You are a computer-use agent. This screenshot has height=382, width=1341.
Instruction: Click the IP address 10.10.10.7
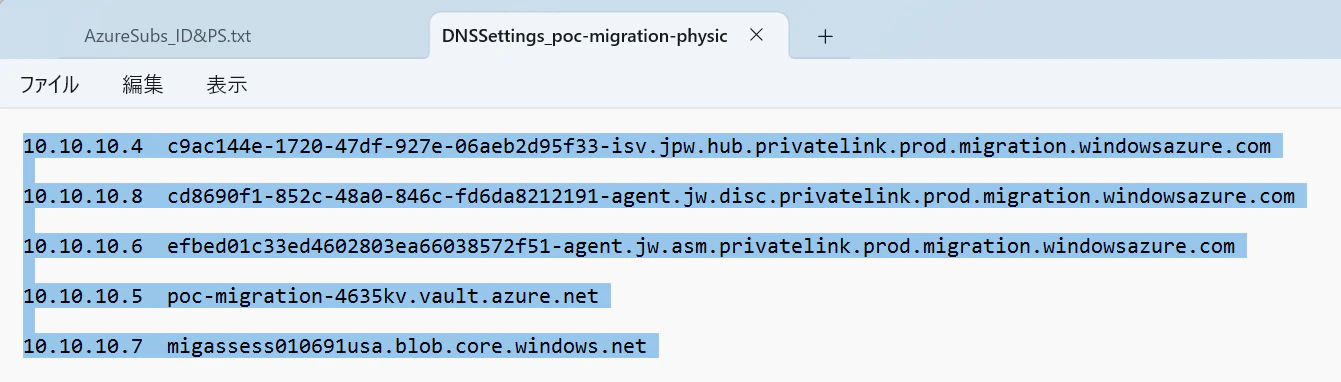pos(83,347)
